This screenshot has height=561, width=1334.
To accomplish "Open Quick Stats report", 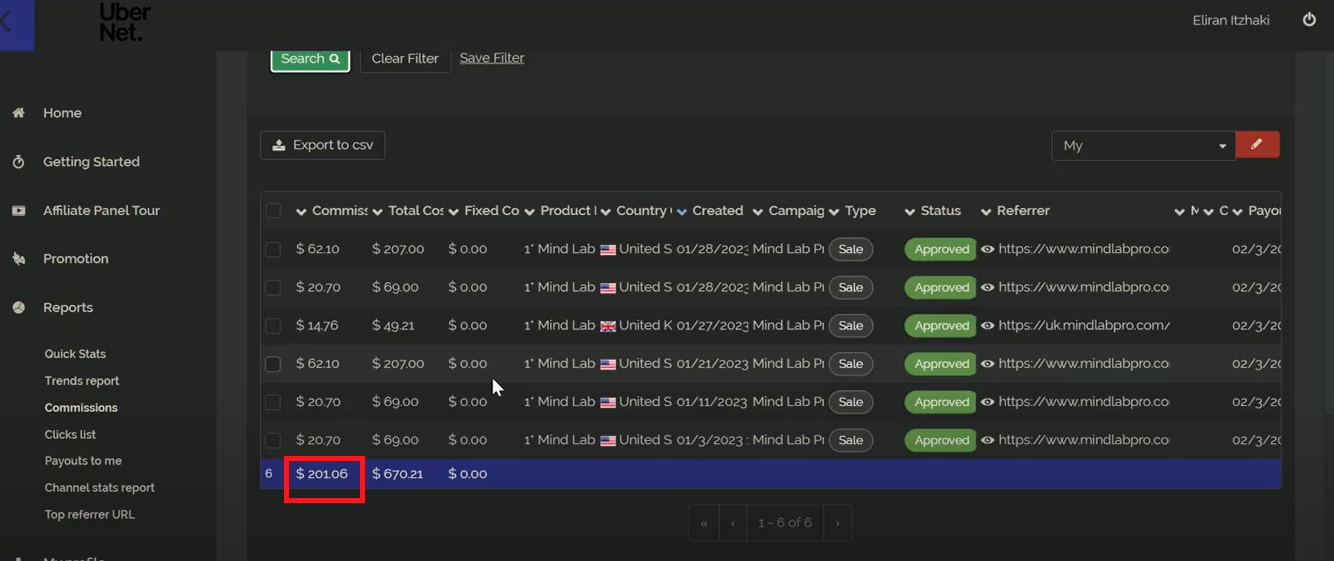I will (75, 354).
